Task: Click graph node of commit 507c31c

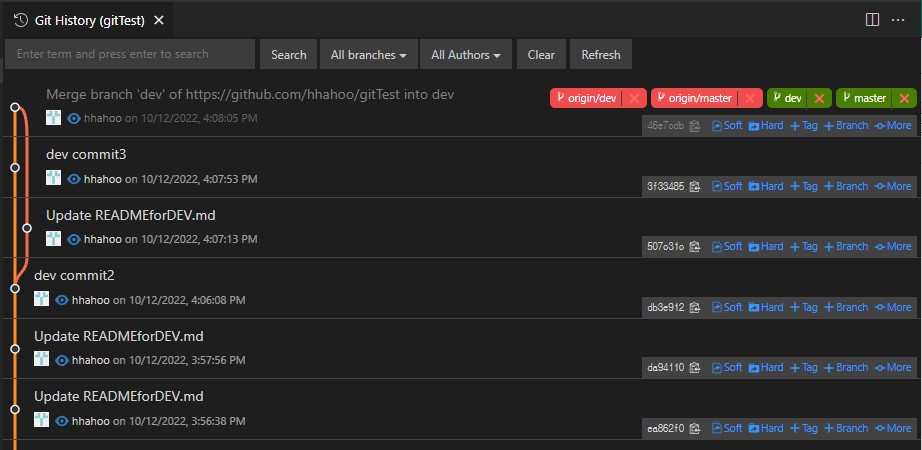Action: coord(26,228)
